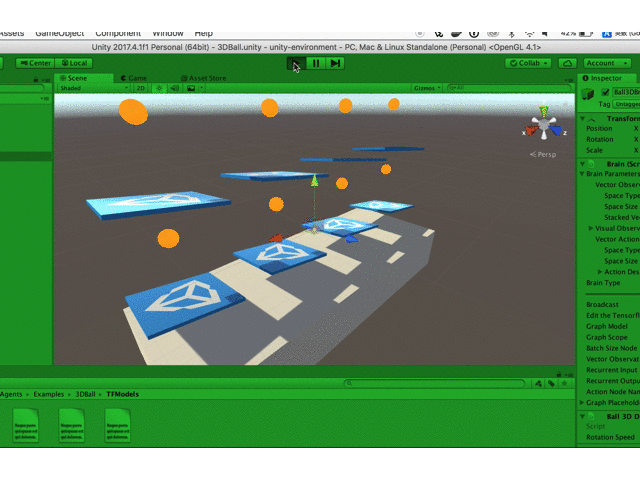Click the green Y axis cone on gizmo
Viewport: 640px width, 480px height.
pos(544,111)
